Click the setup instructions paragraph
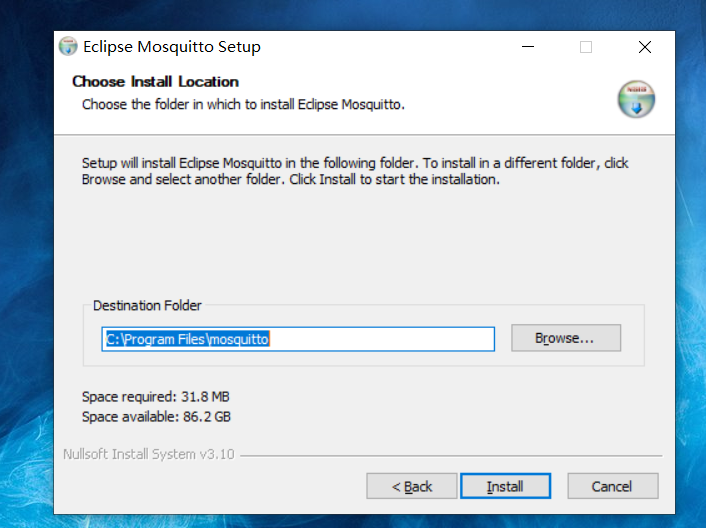This screenshot has height=528, width=706. [x=355, y=172]
